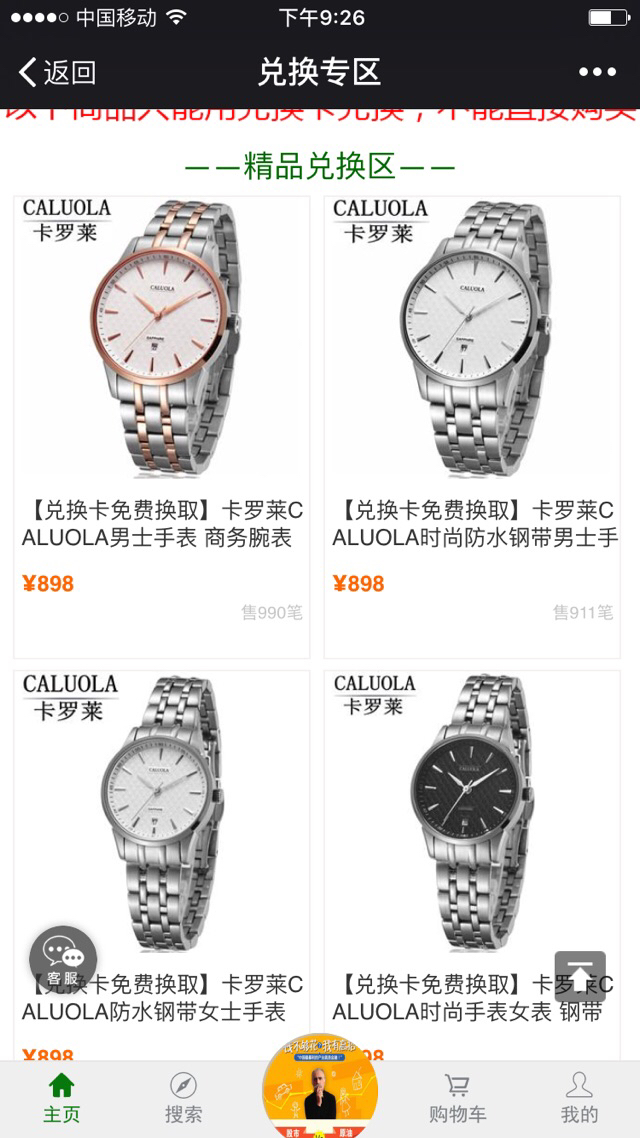The image size is (640, 1138).
Task: Open the silver men's steel-band watch image
Action: pos(472,338)
